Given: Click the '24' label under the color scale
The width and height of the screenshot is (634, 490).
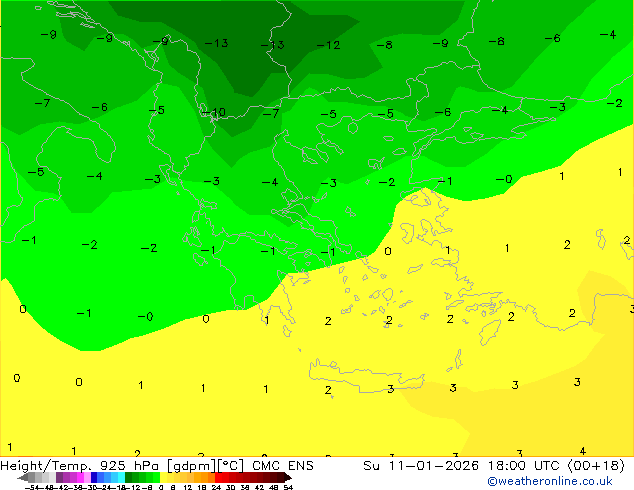Looking at the screenshot, I should [216, 487].
